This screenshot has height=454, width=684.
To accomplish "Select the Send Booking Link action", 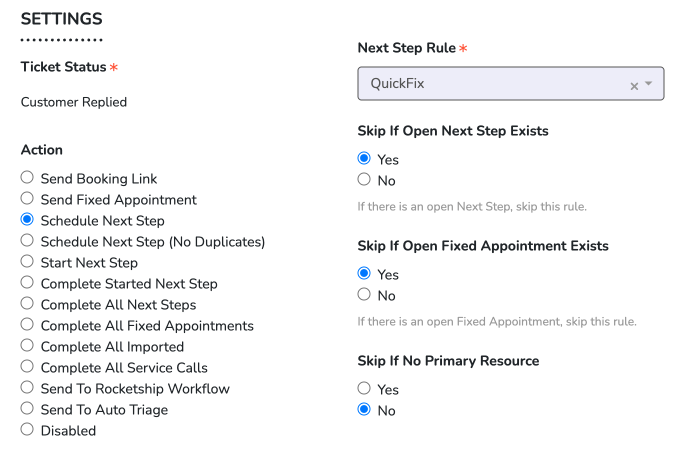I will (27, 178).
